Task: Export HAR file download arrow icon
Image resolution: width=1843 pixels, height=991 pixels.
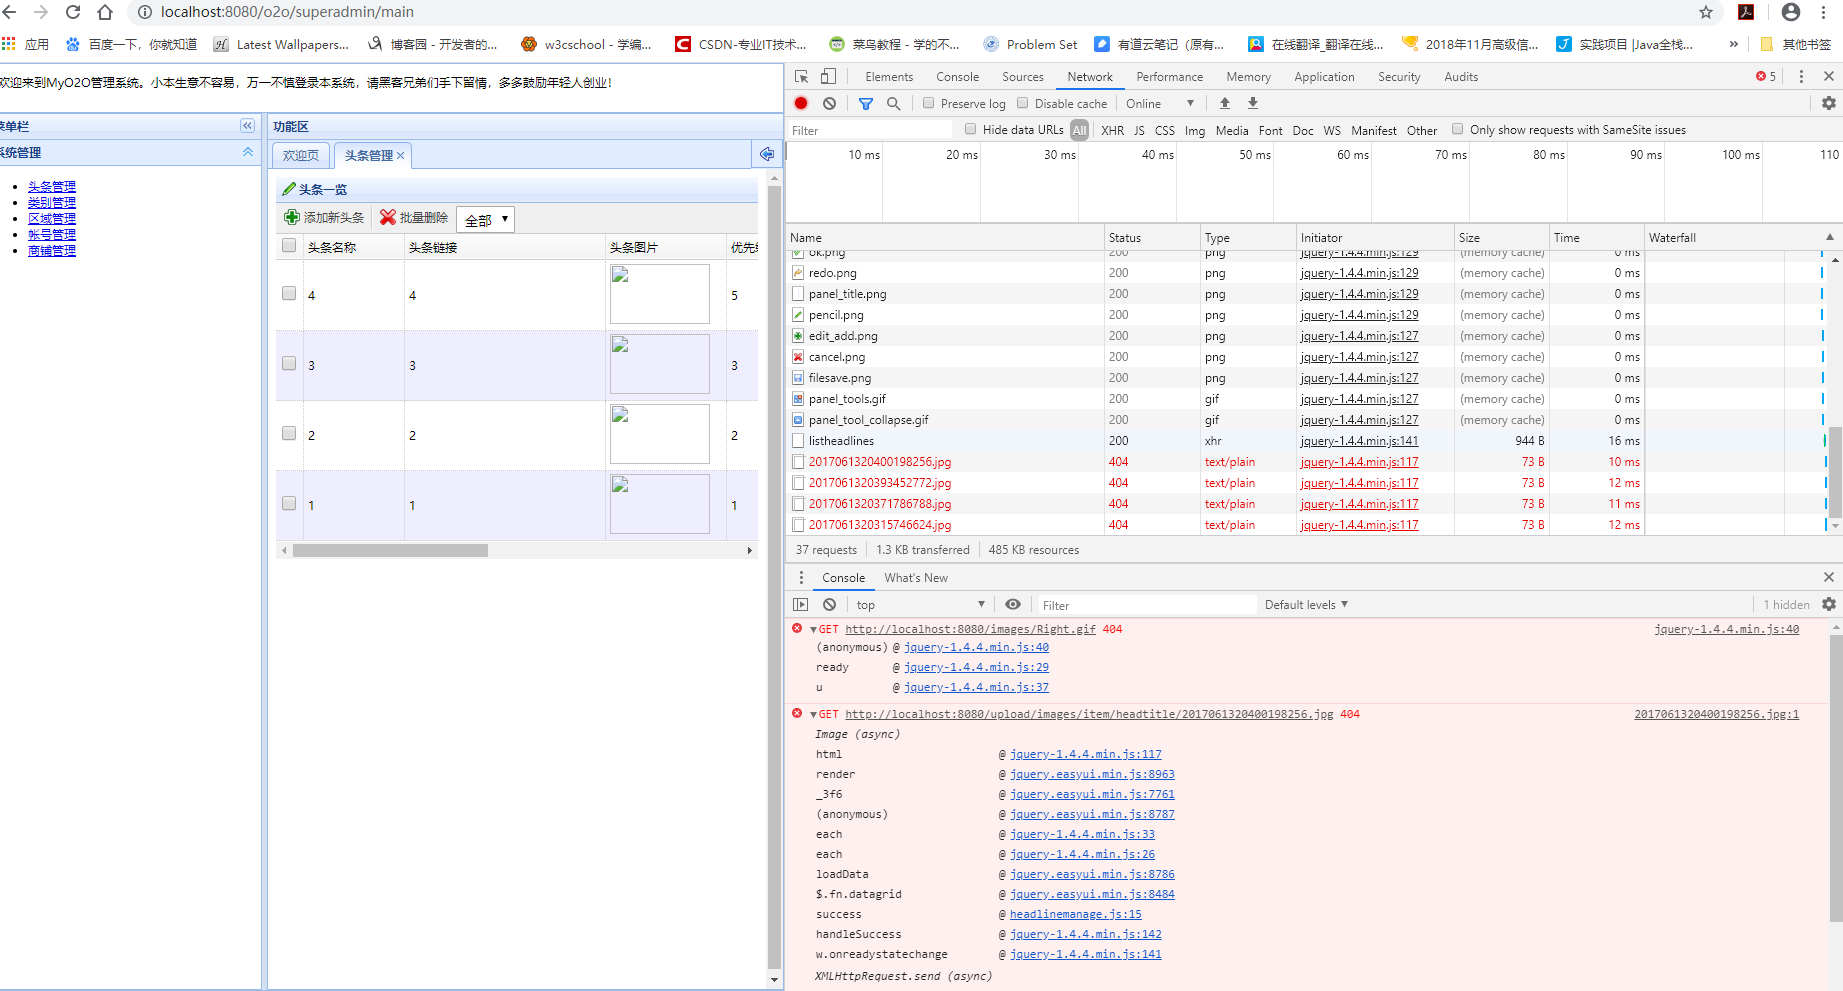Action: [1252, 103]
